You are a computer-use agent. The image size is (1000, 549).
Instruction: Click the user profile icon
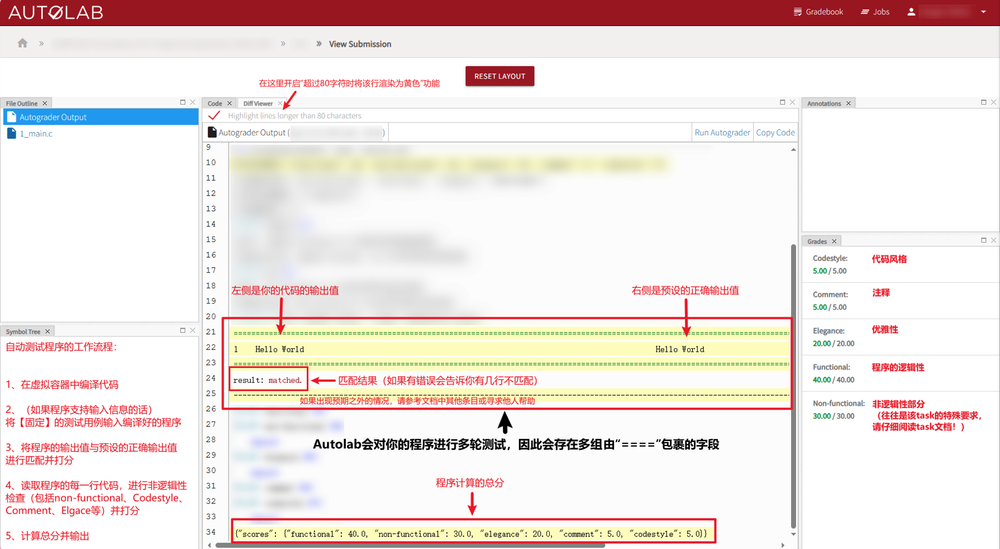[911, 12]
